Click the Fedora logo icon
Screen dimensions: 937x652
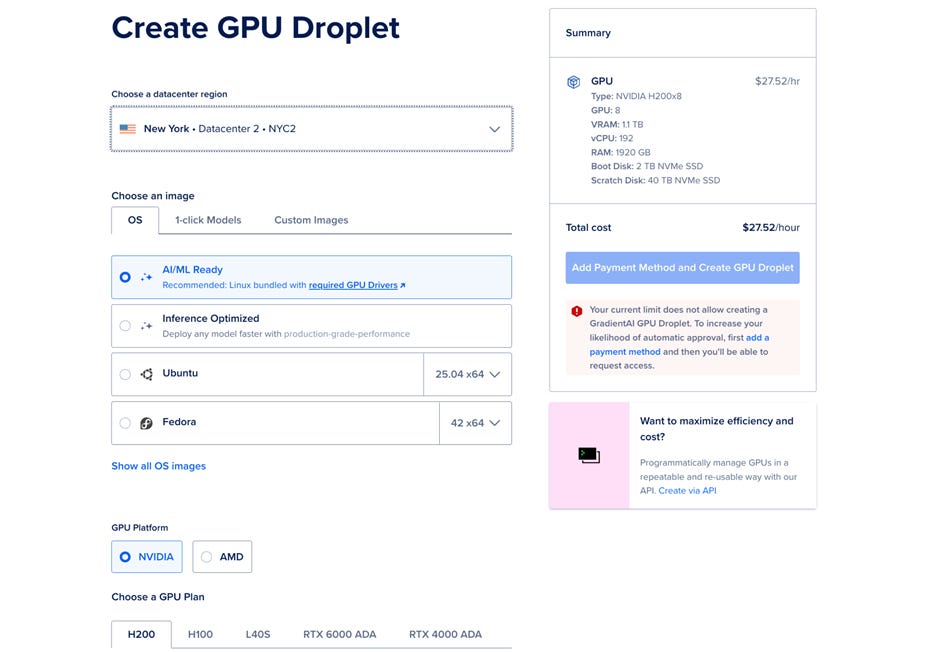point(146,423)
